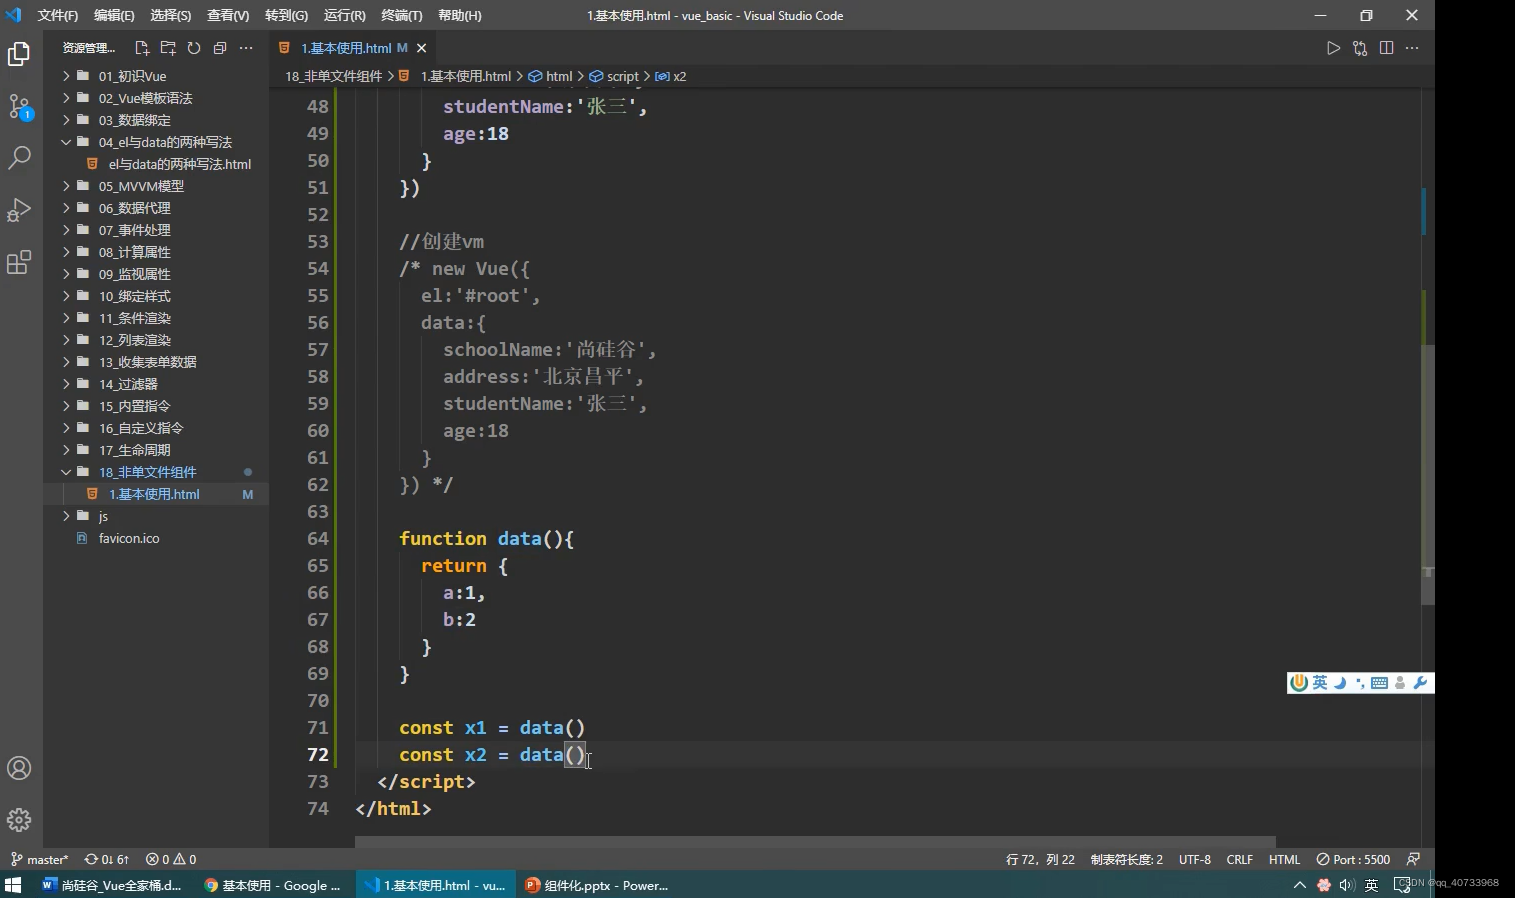
Task: Open the 编辑(E) menu
Action: (x=114, y=16)
